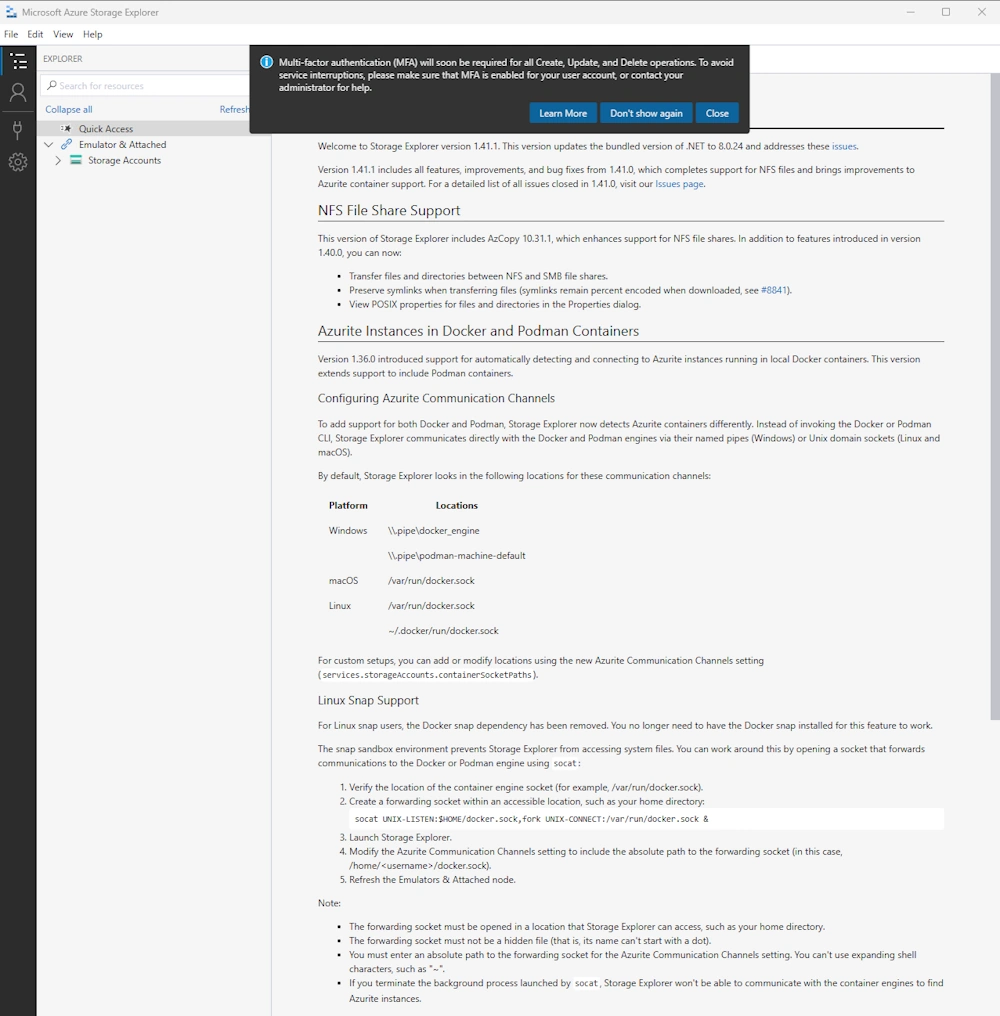Open the Help menu

pyautogui.click(x=92, y=34)
